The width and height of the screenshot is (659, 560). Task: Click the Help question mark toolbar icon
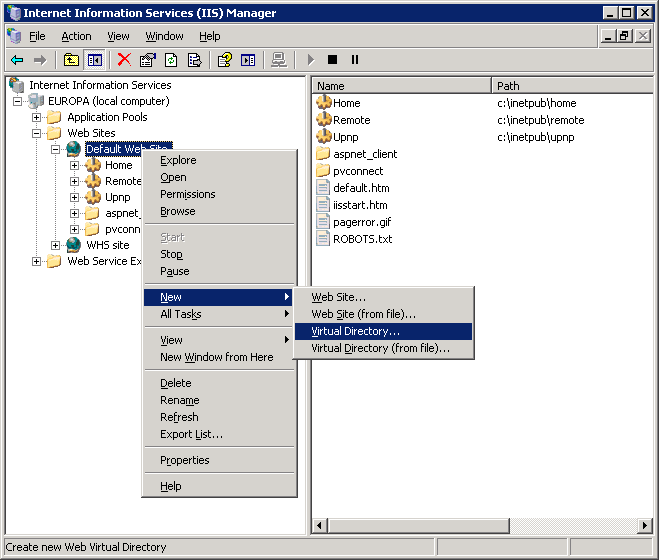tap(224, 60)
